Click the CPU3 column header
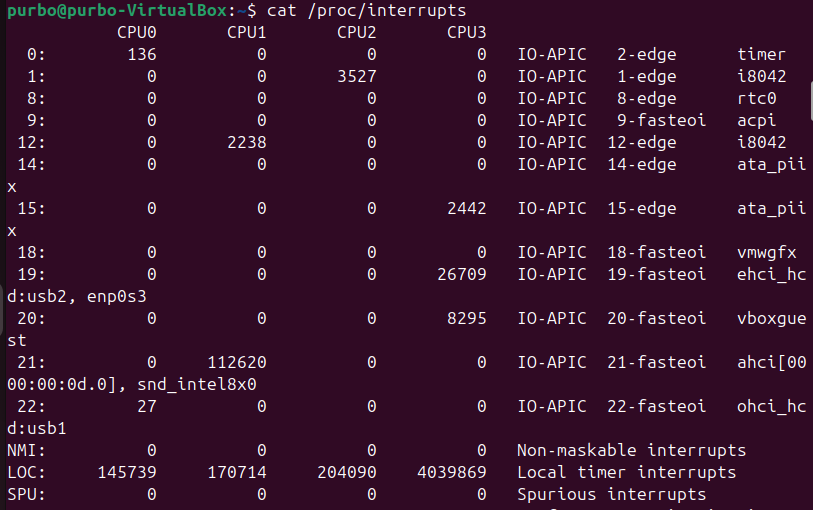813x510 pixels. [x=467, y=33]
